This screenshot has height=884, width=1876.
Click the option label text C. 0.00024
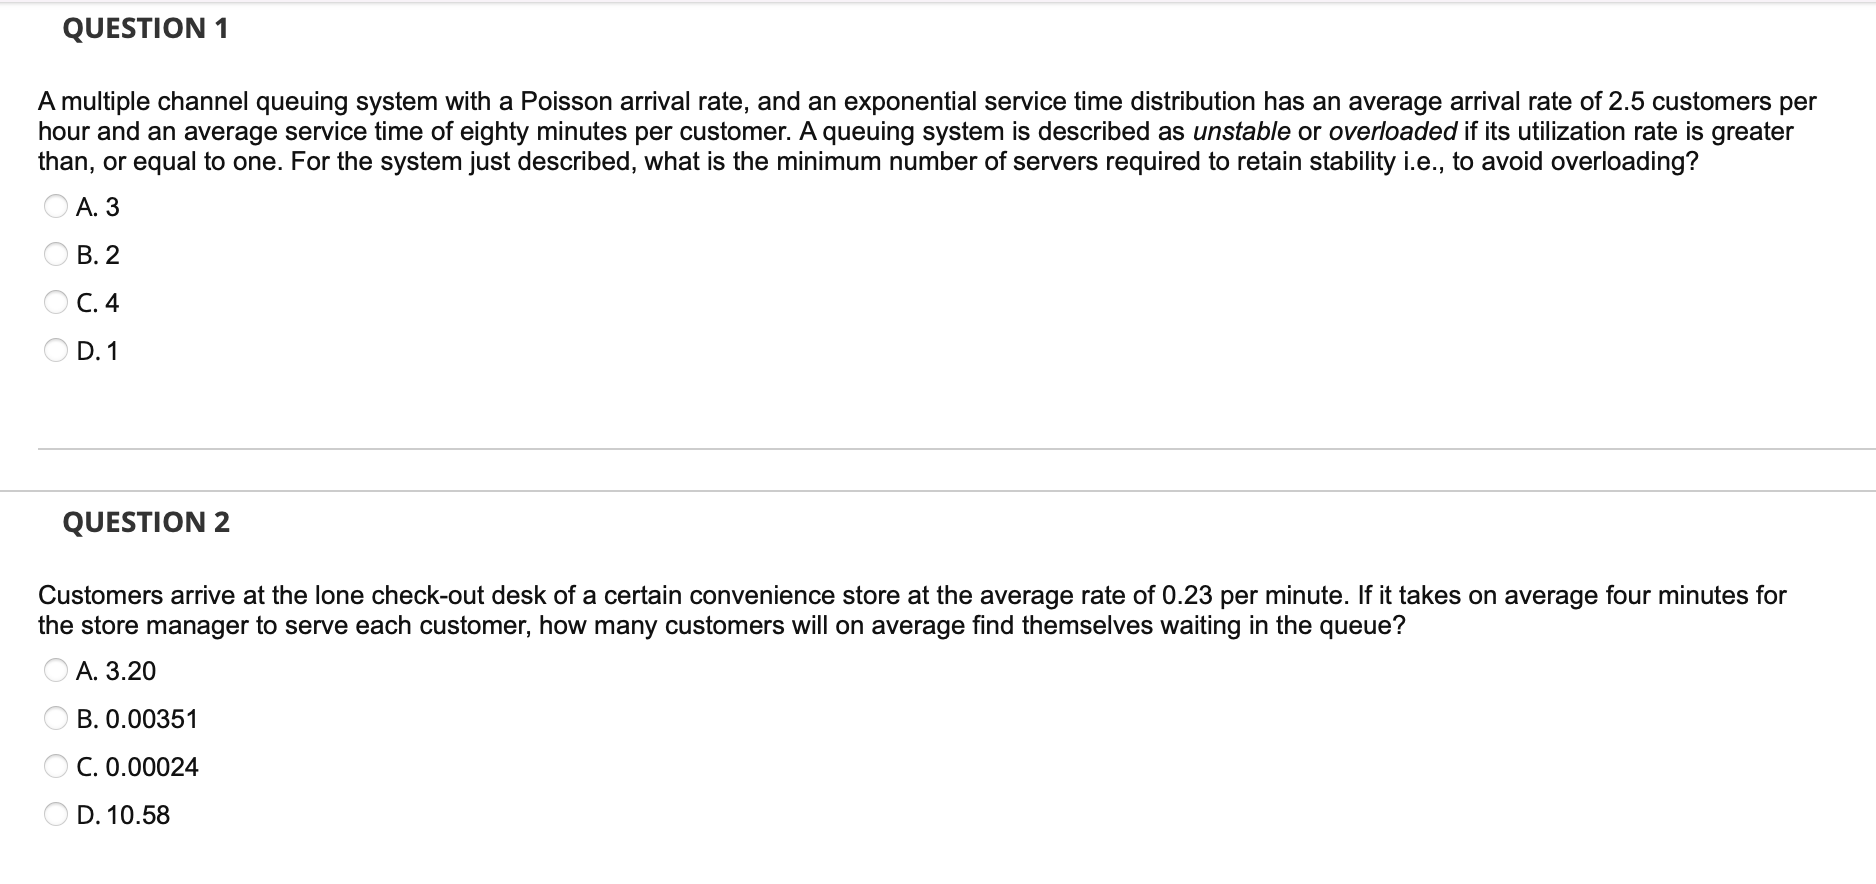coord(138,767)
